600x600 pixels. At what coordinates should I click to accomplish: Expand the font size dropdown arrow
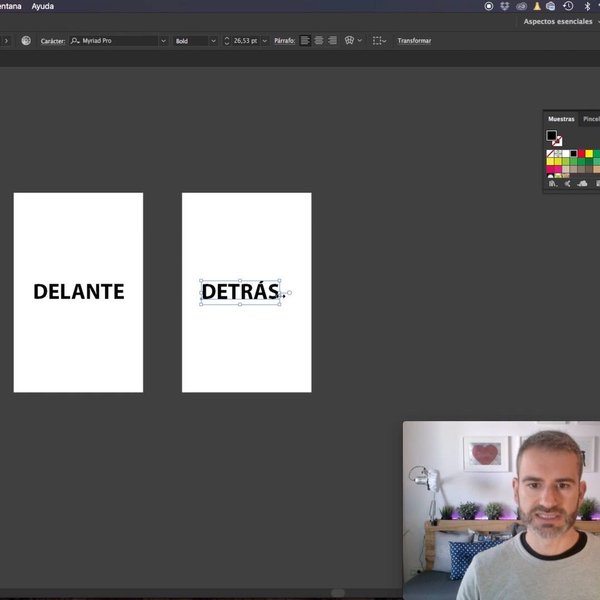point(265,41)
